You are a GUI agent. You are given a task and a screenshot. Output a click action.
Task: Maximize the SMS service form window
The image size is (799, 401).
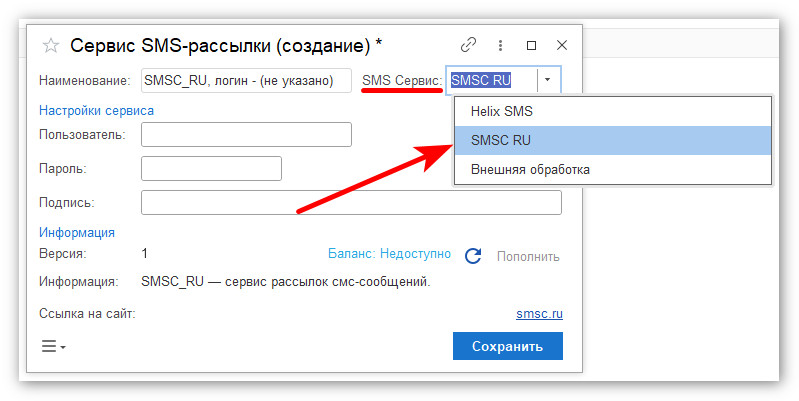click(x=531, y=45)
